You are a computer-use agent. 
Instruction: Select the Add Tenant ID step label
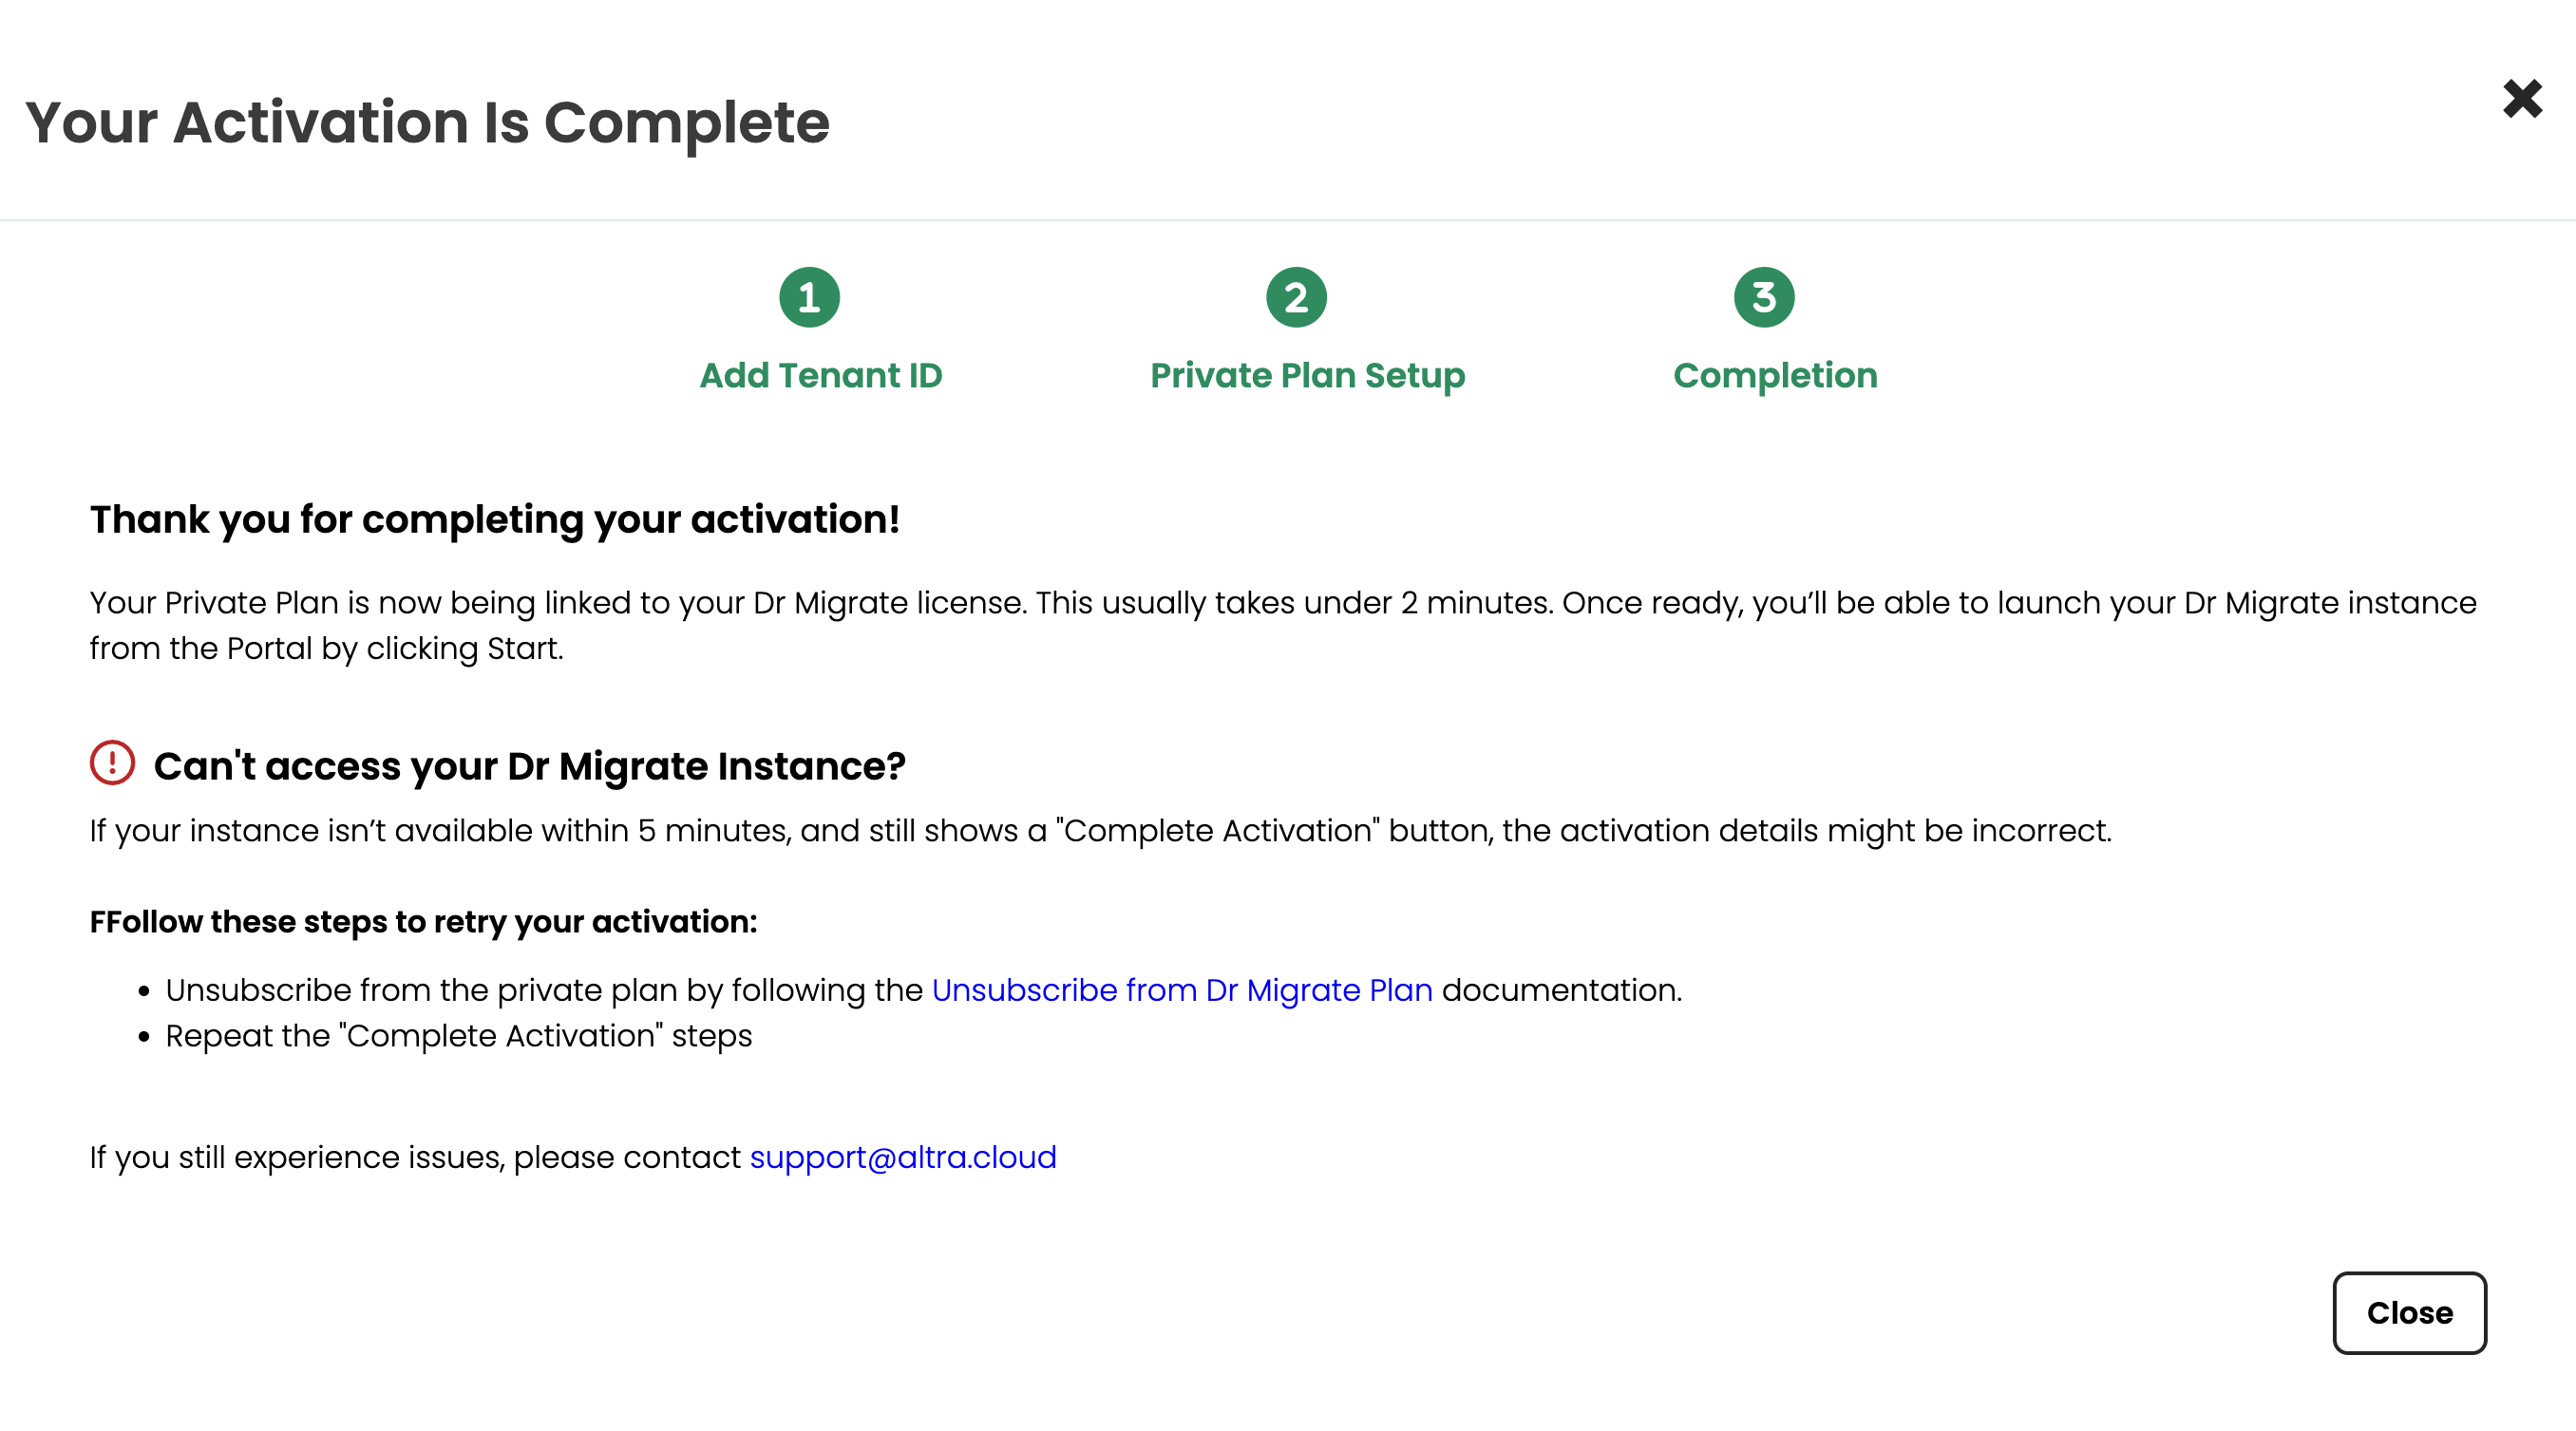point(820,375)
